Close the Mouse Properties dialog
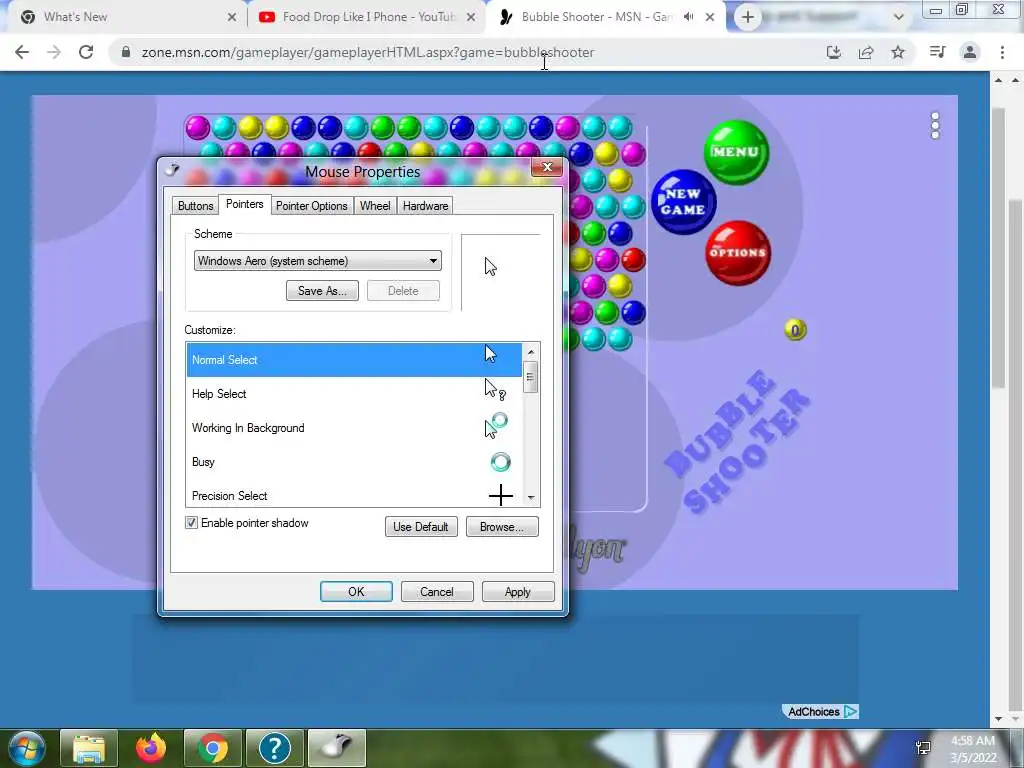This screenshot has width=1024, height=768. click(x=547, y=167)
